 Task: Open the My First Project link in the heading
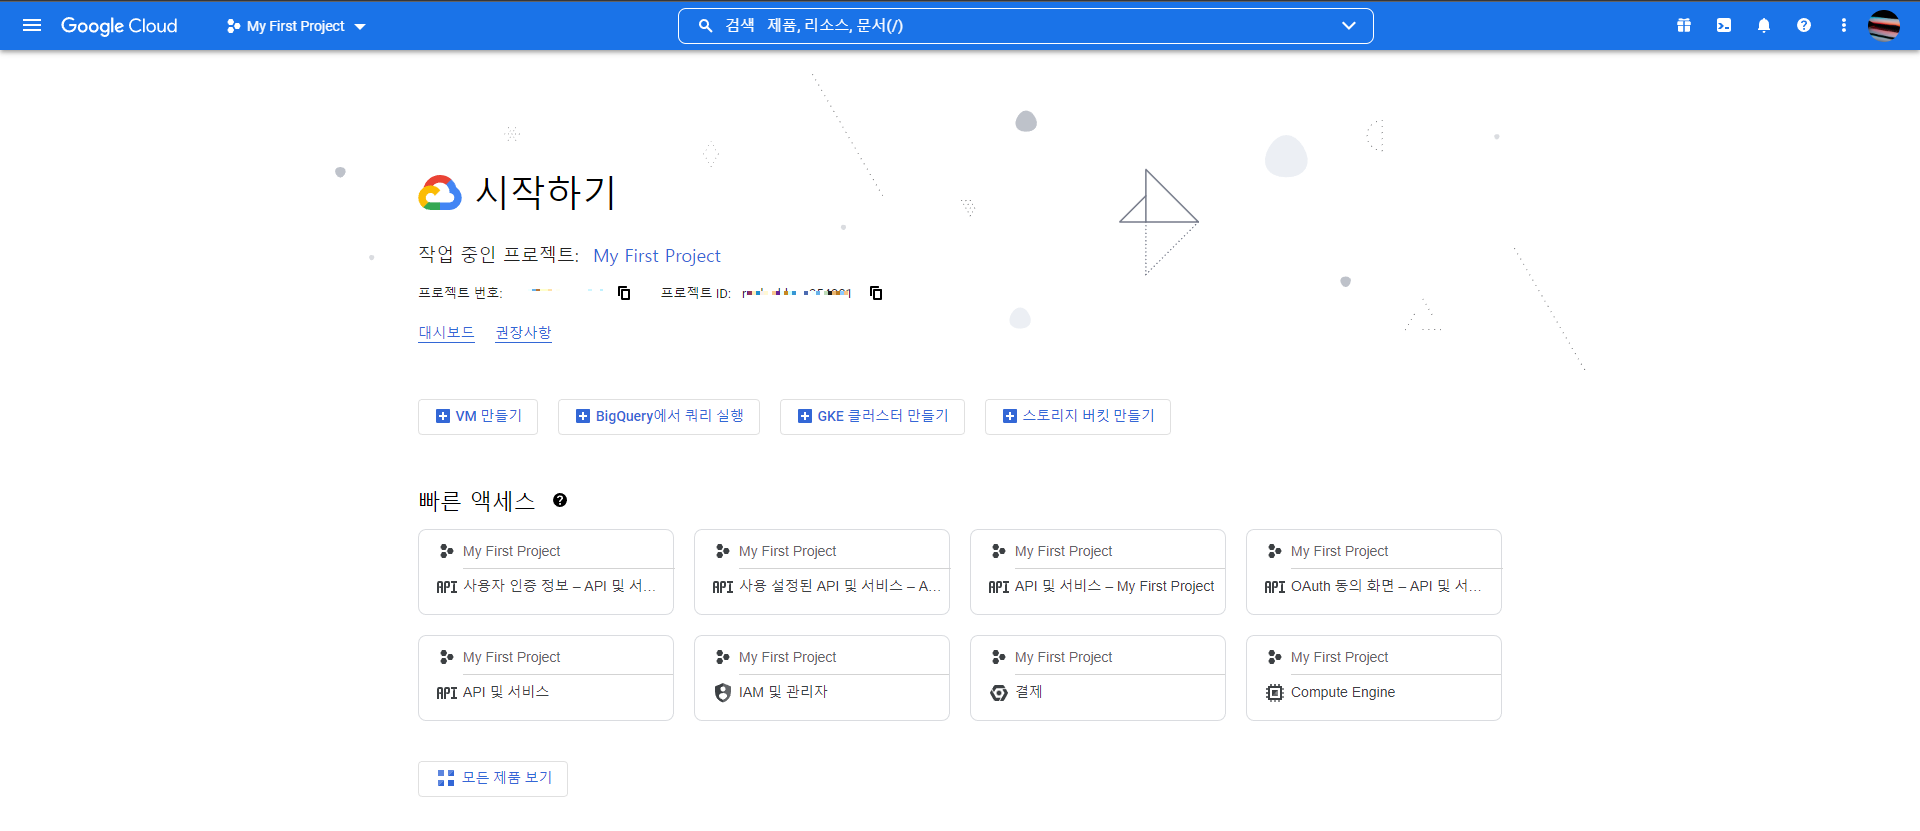[657, 256]
